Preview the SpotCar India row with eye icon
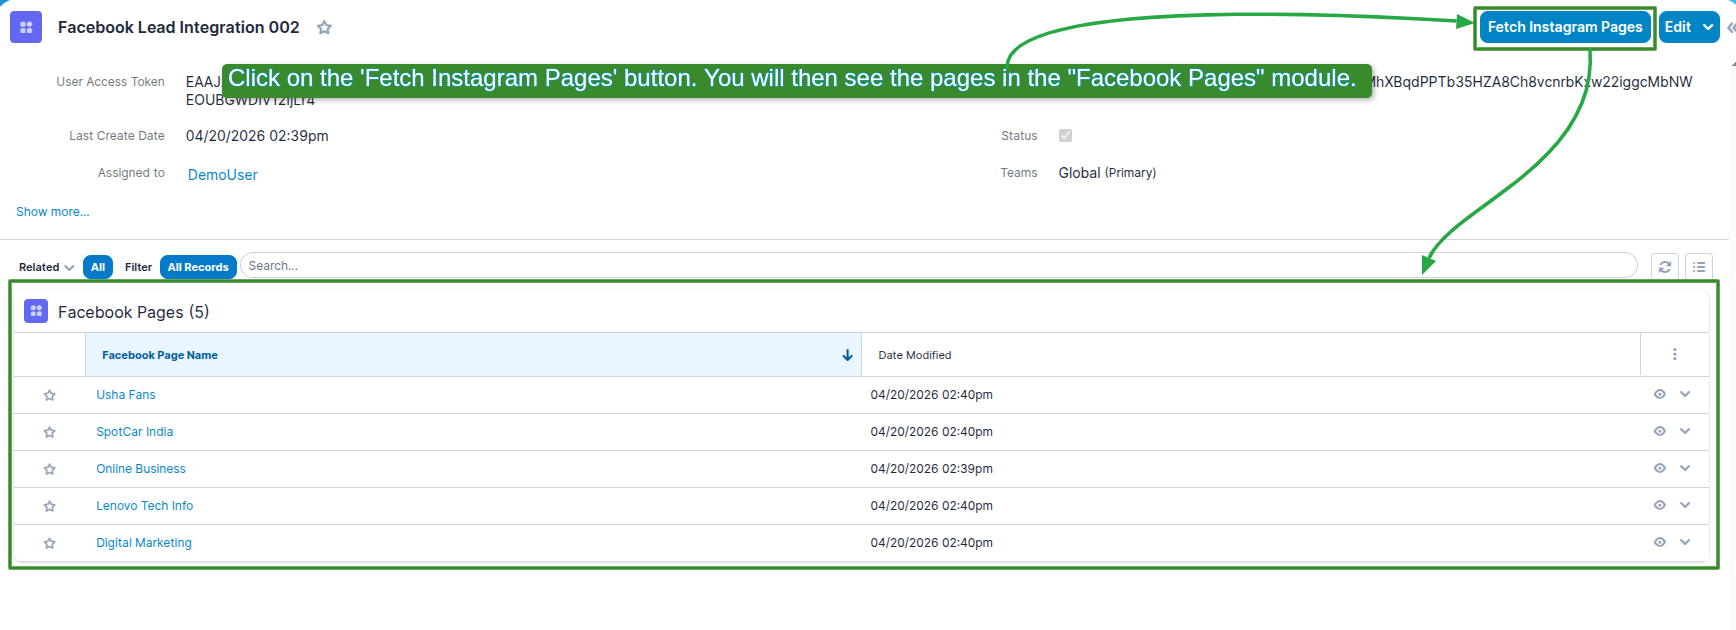 [x=1660, y=431]
